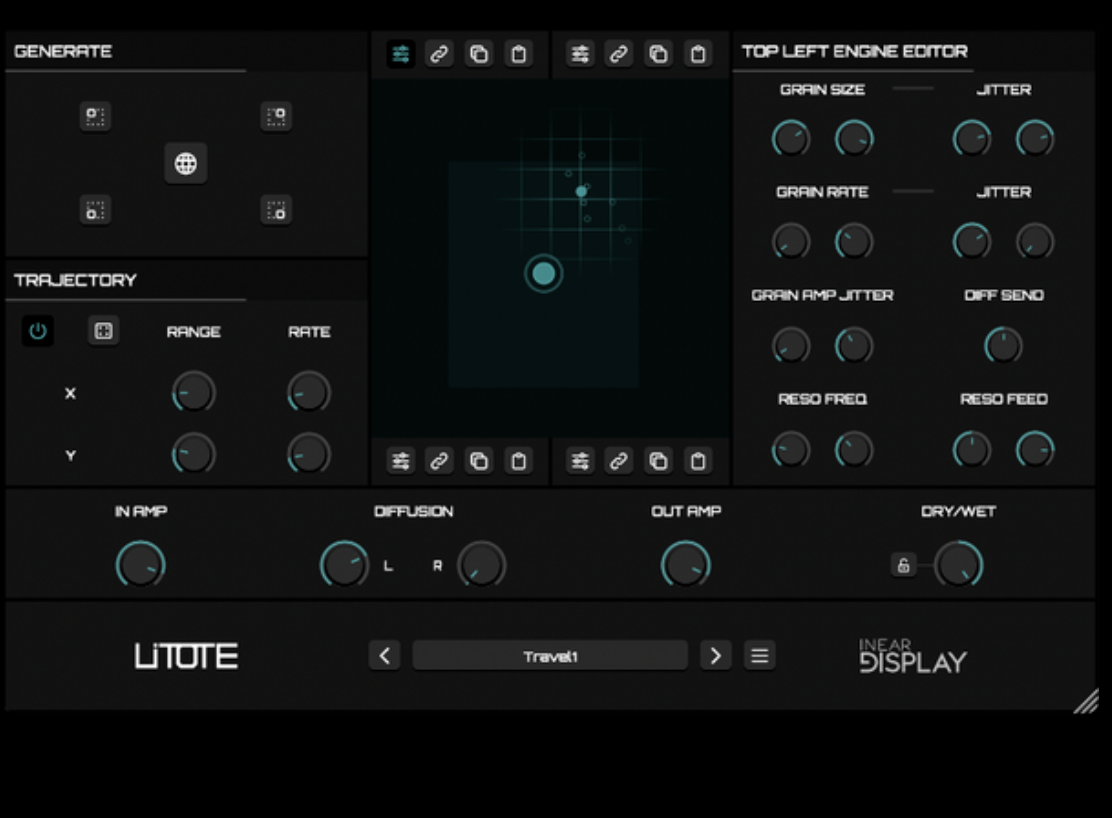
Task: Click the second Grain Amp Jitter knob
Action: (854, 346)
